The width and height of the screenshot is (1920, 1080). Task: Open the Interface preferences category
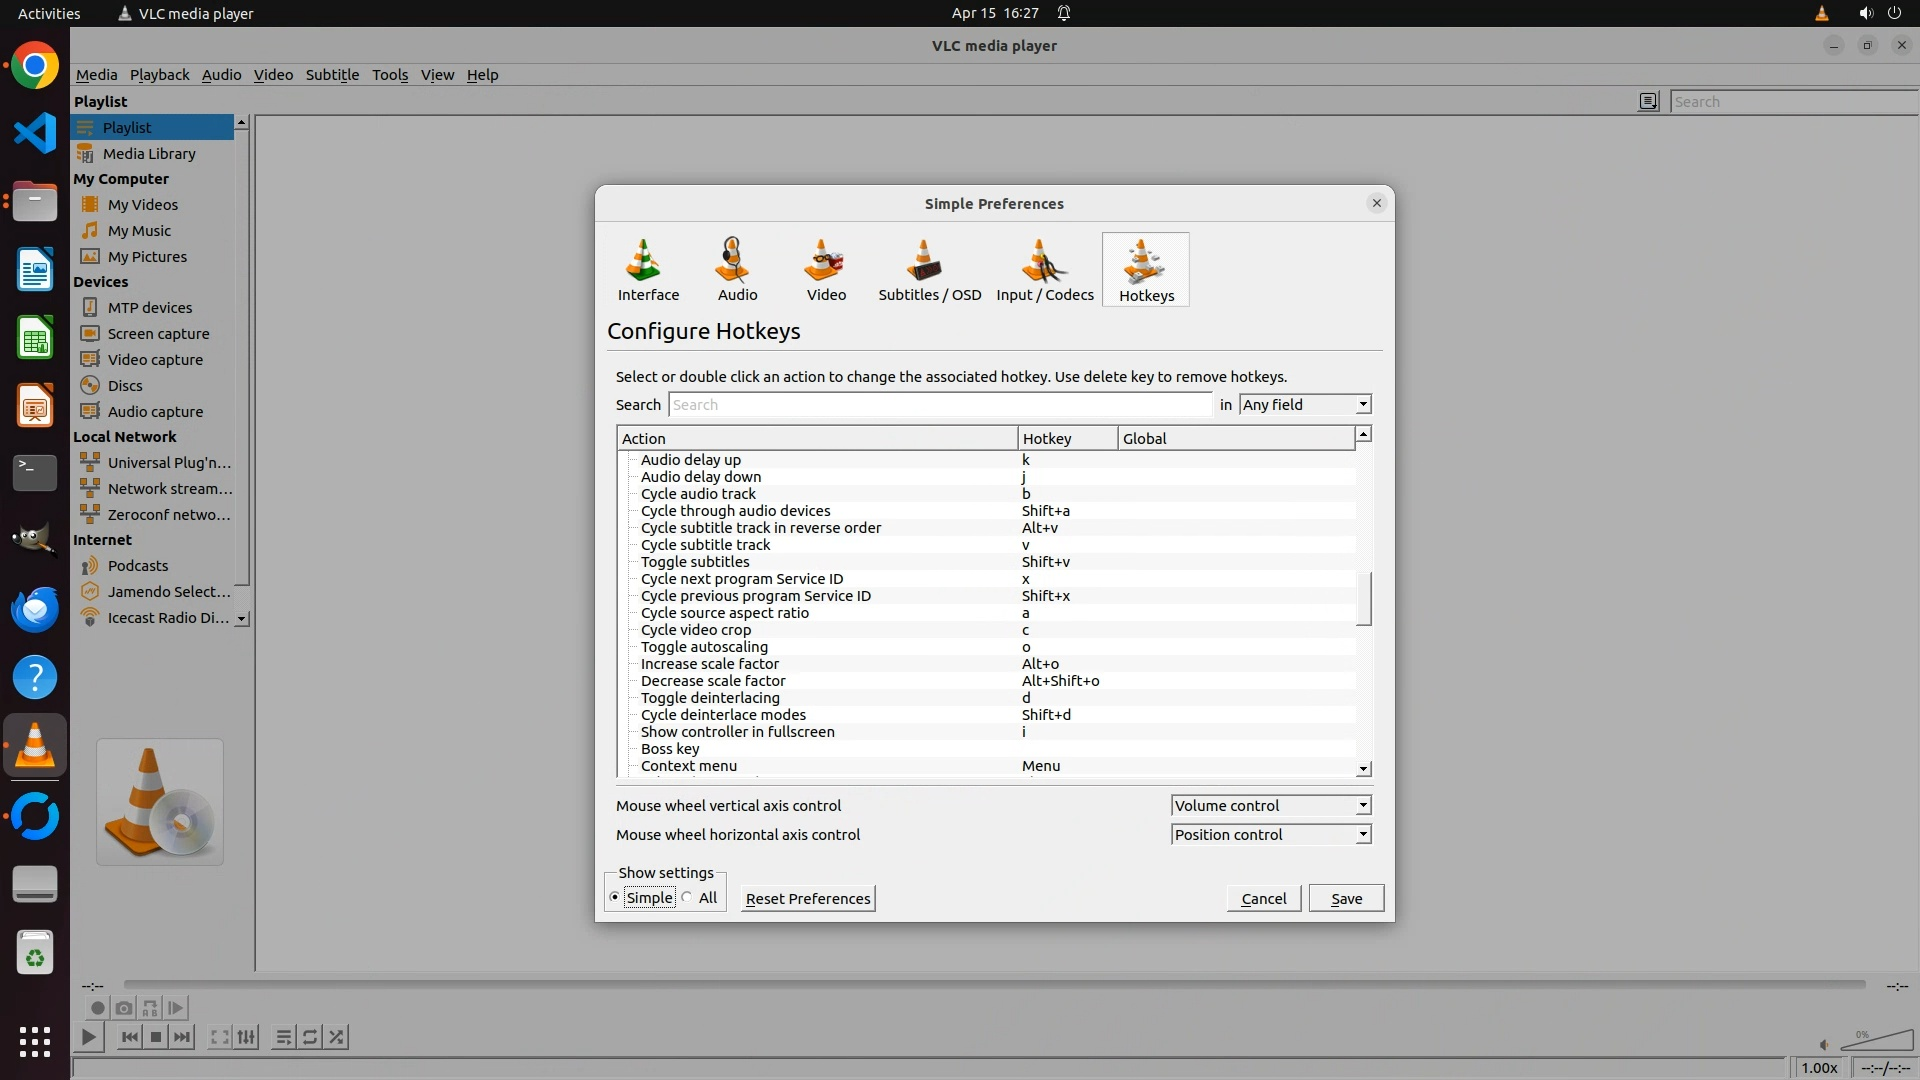tap(648, 270)
